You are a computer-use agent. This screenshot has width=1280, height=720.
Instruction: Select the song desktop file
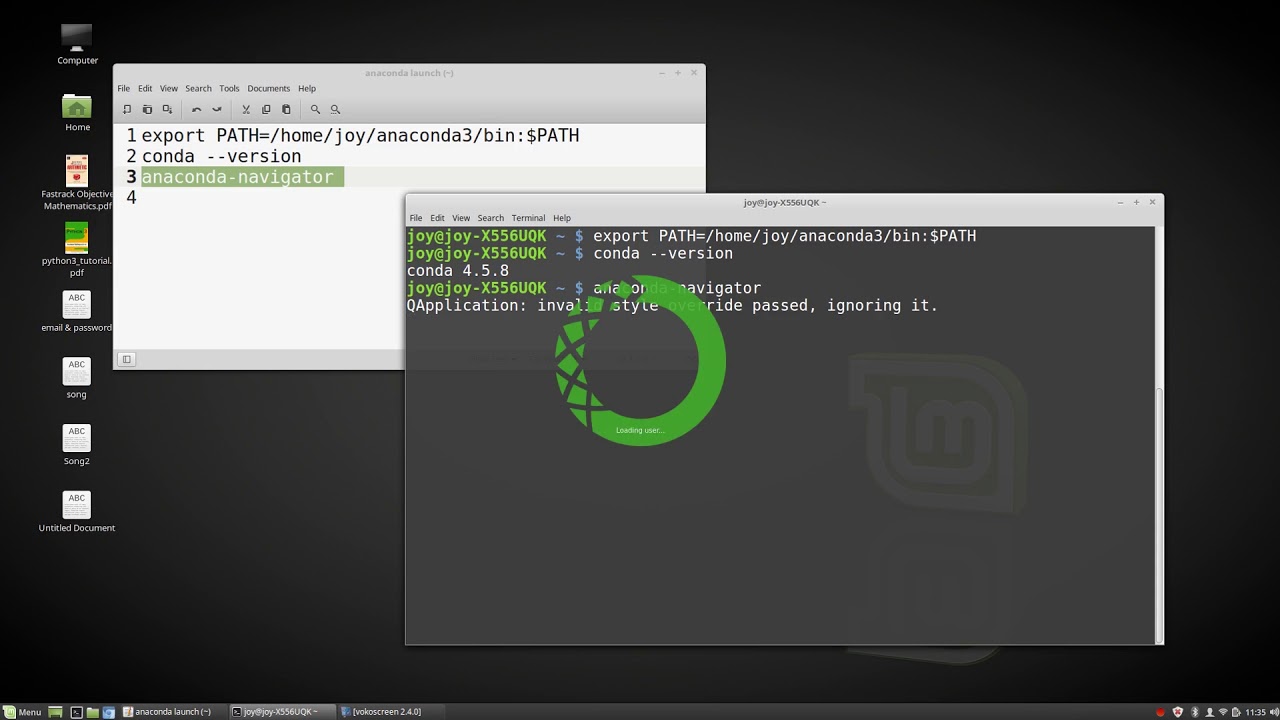click(77, 378)
